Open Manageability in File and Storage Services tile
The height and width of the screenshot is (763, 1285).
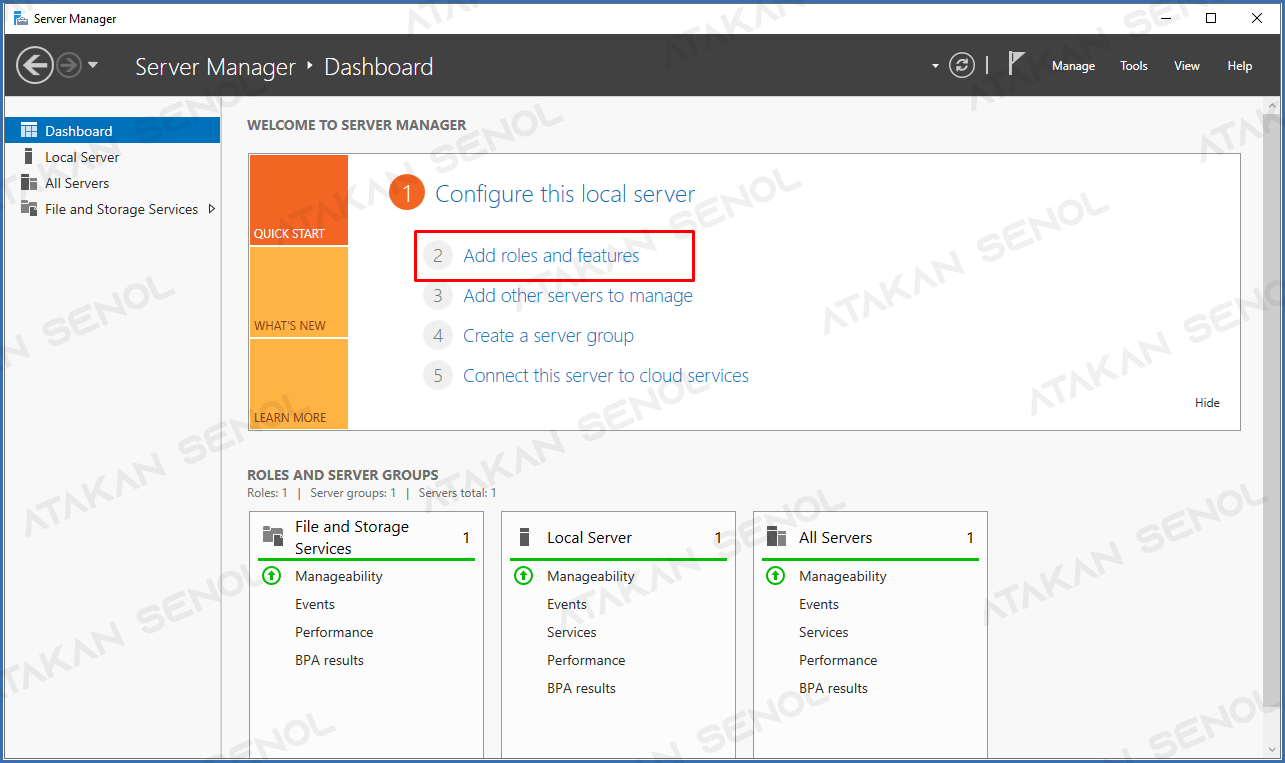tap(338, 576)
